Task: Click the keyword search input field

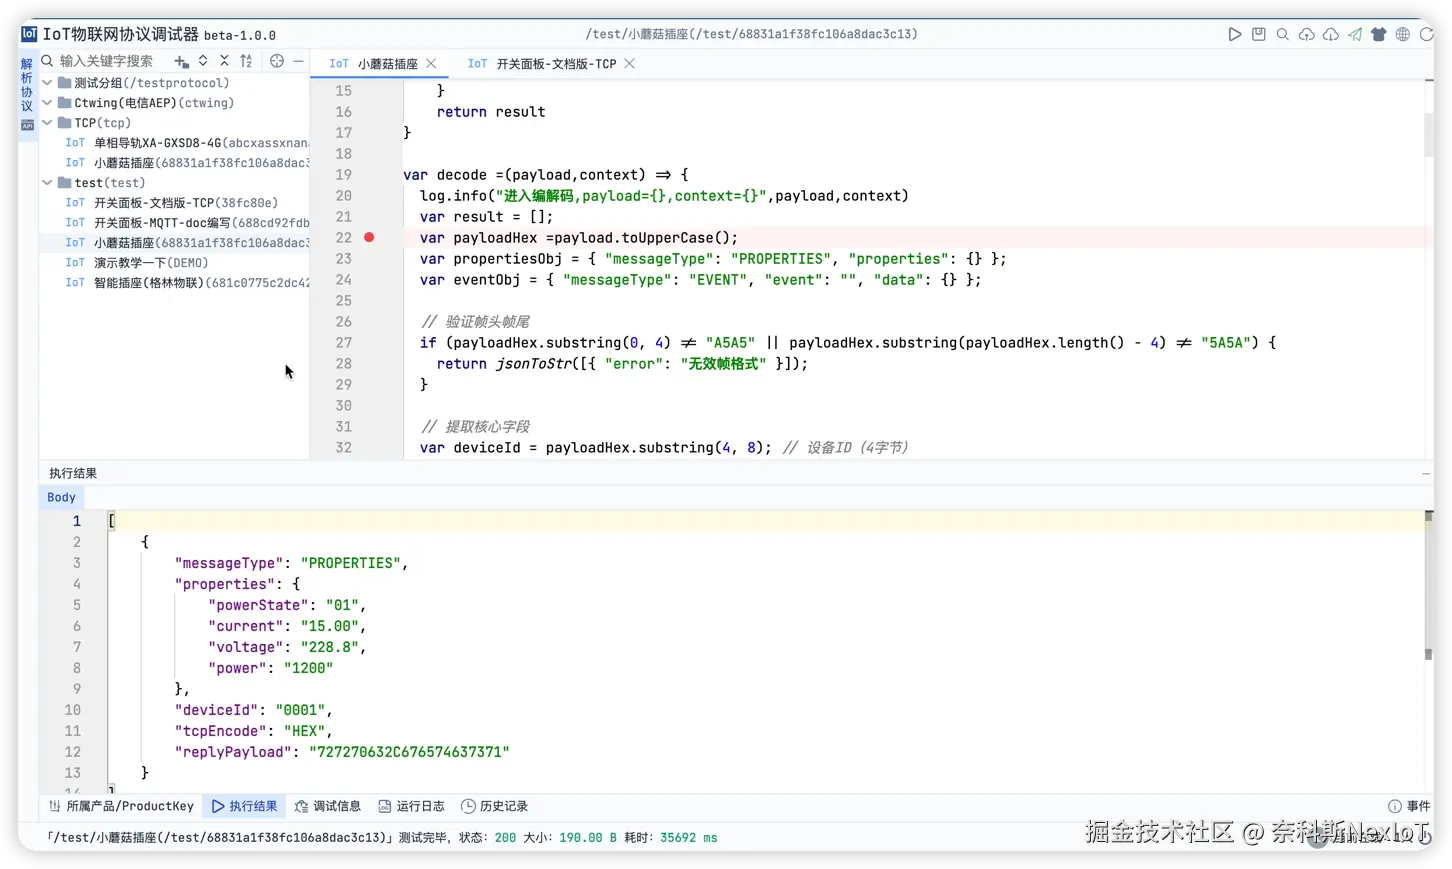Action: 106,61
